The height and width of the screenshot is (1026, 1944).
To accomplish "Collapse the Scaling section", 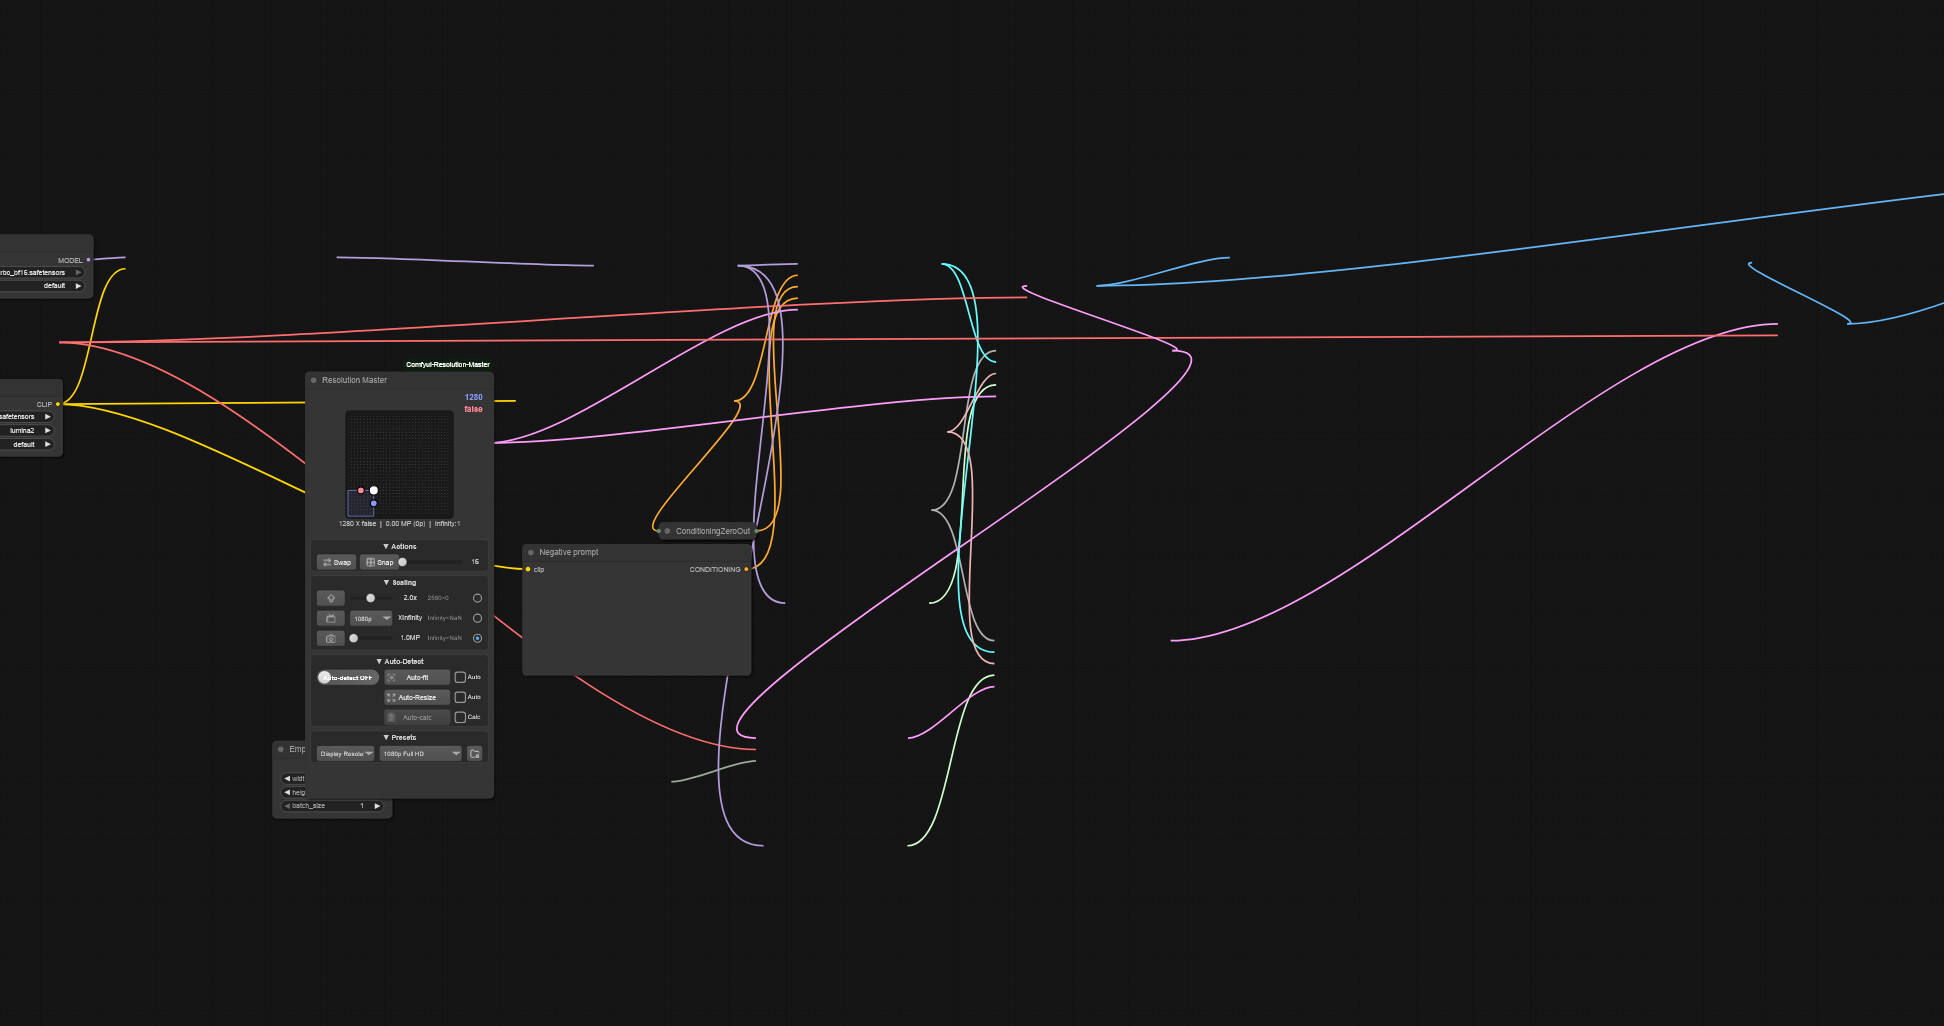I will 400,582.
